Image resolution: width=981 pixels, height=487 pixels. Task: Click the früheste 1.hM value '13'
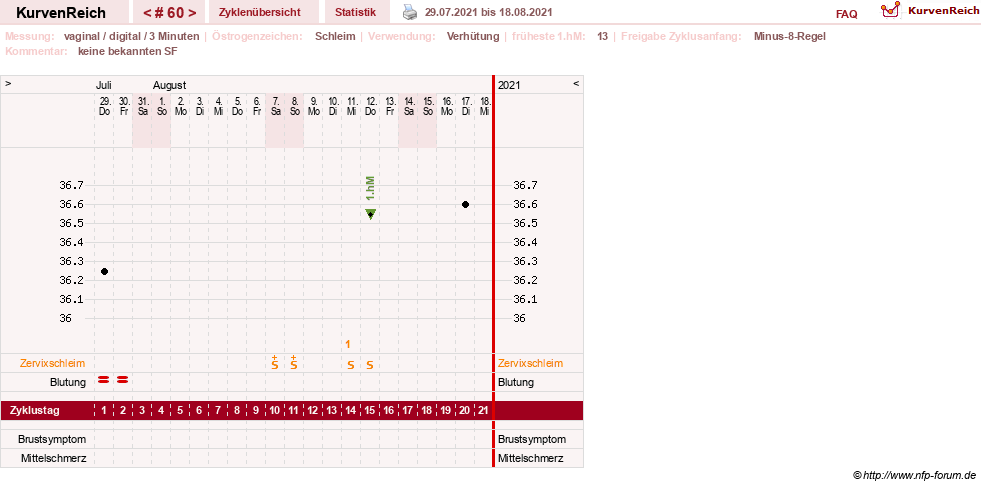[x=602, y=36]
